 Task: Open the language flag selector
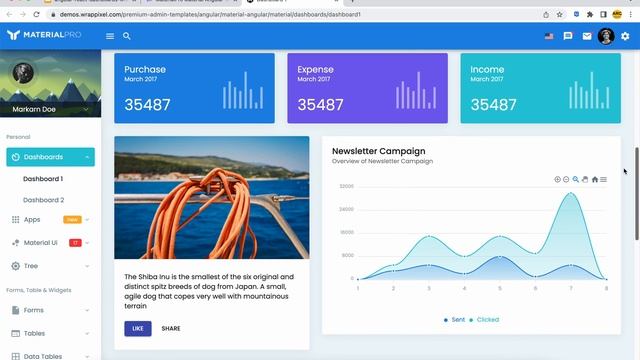549,36
